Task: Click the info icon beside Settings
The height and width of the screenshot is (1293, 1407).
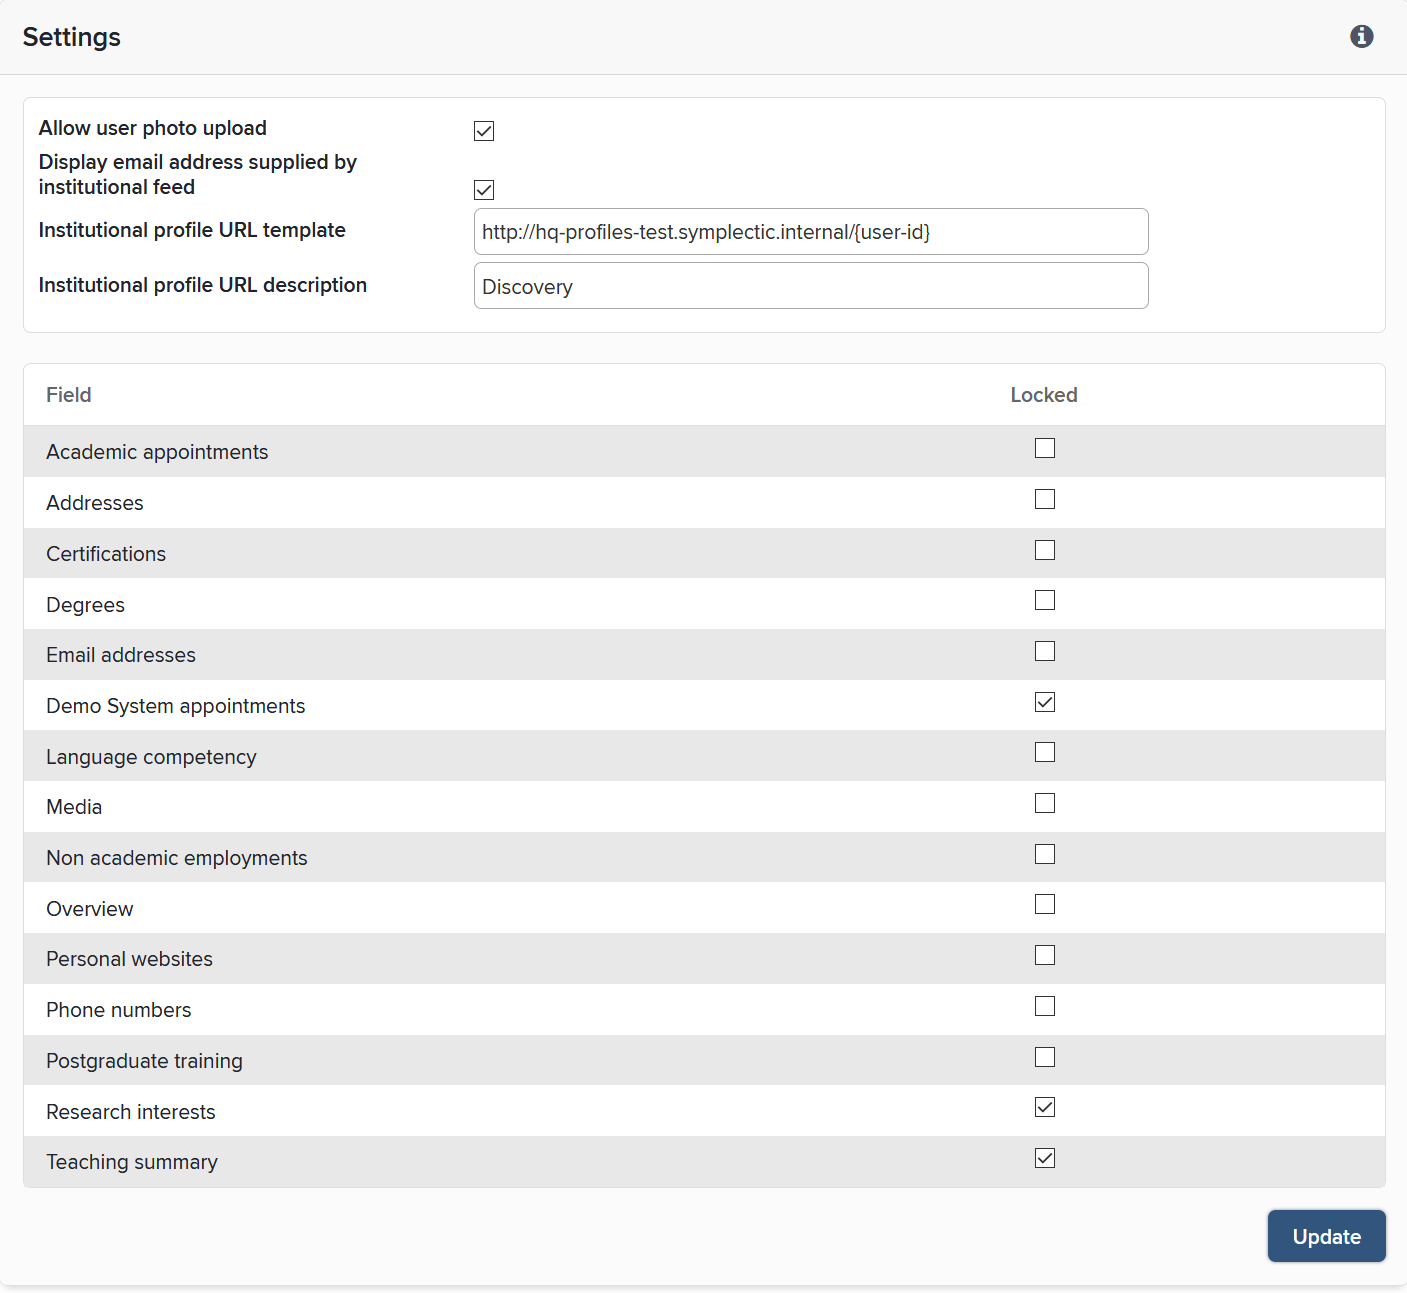Action: click(1361, 37)
